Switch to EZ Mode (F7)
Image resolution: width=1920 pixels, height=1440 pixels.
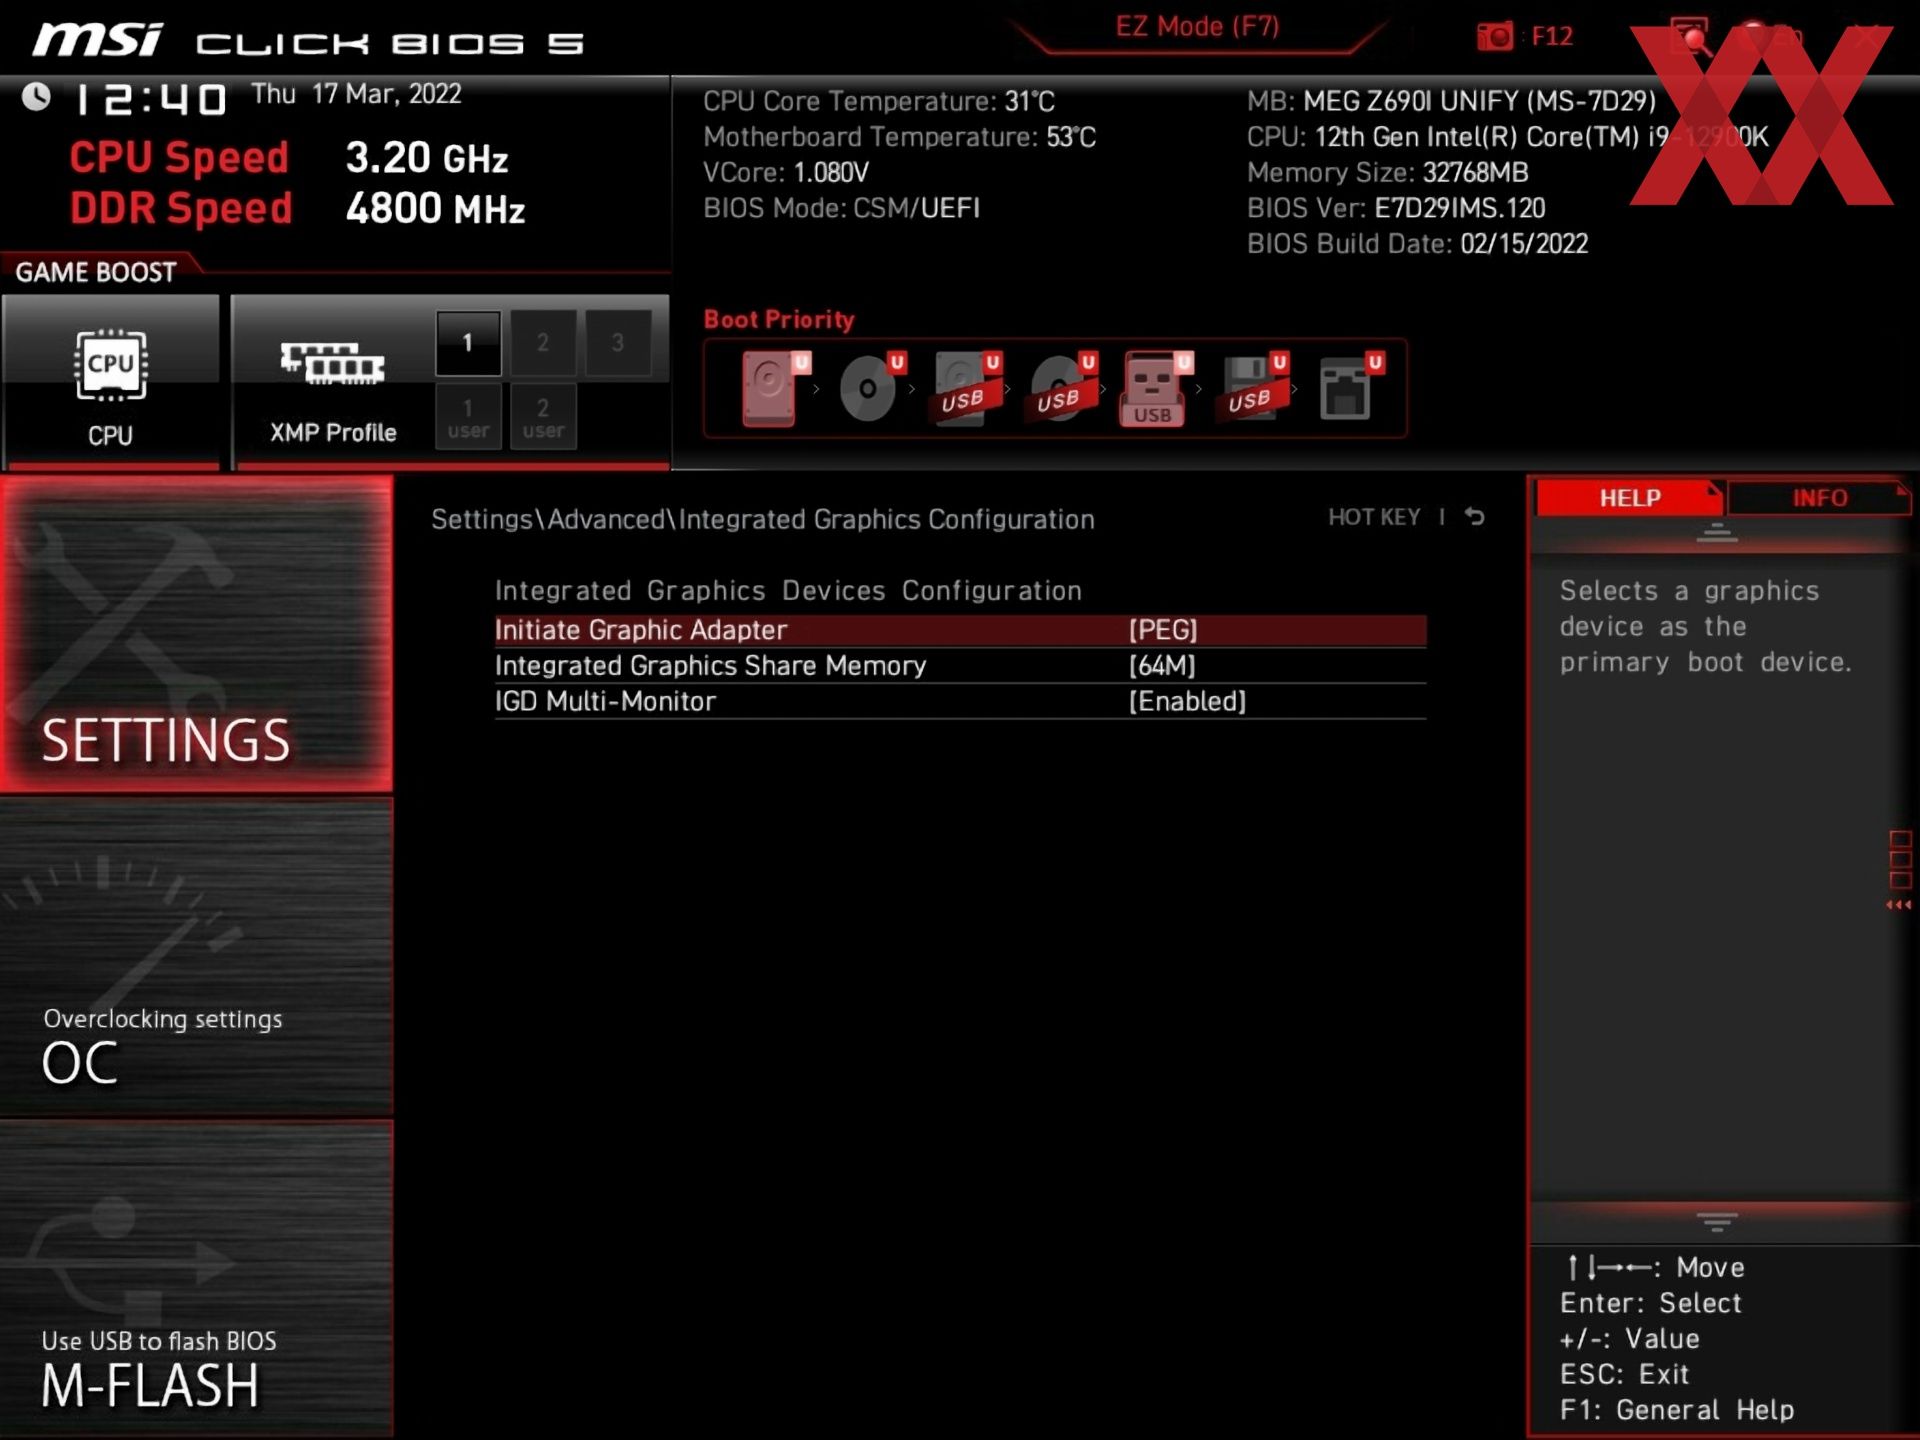1197,27
